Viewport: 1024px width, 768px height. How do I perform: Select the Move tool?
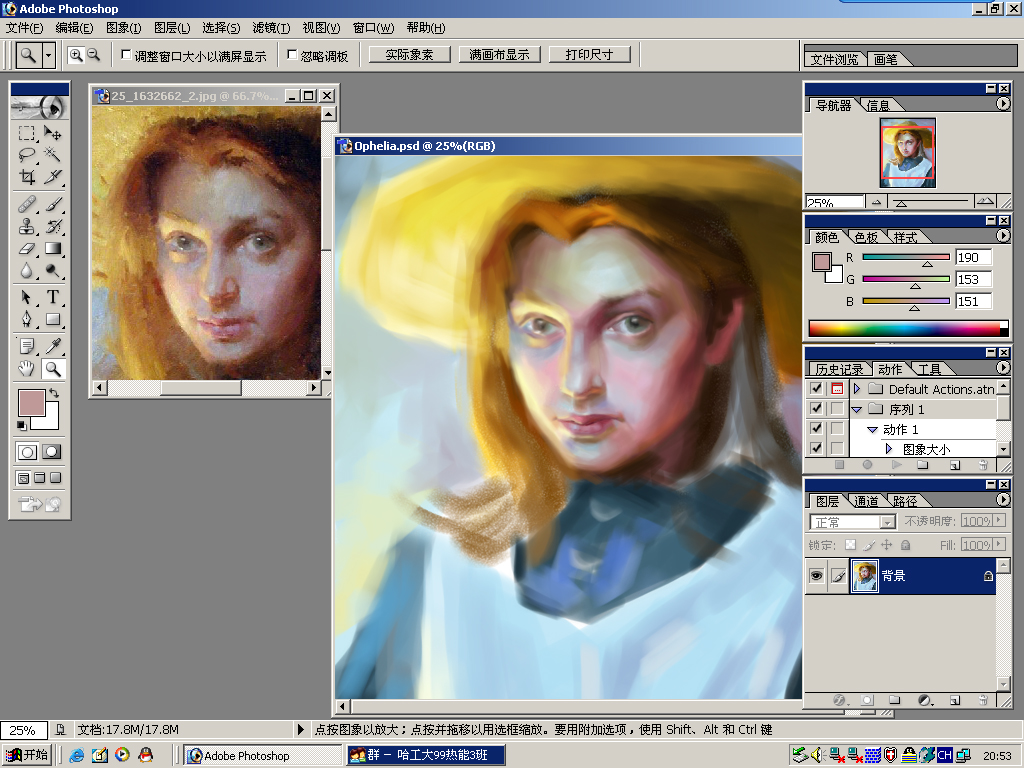pos(53,134)
